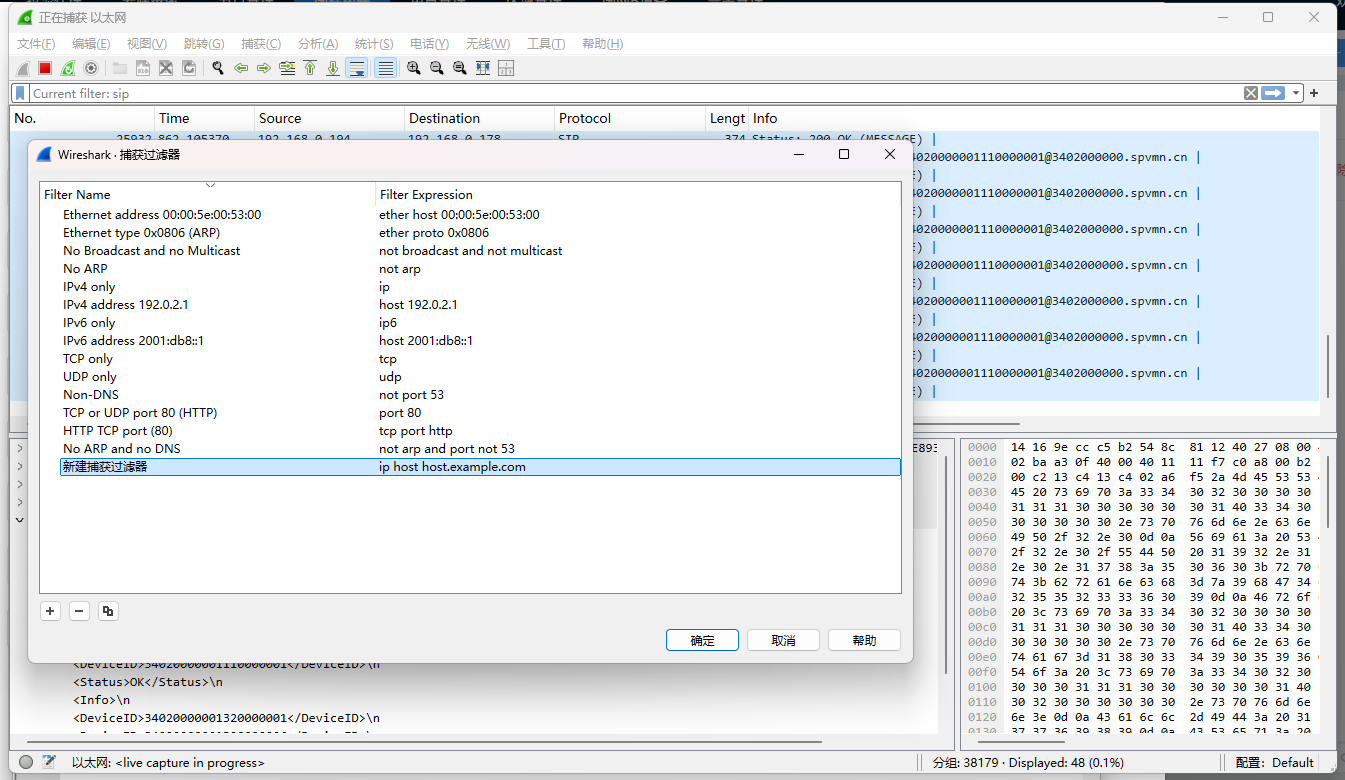Image resolution: width=1345 pixels, height=780 pixels.
Task: Open the display filter history dropdown
Action: (1296, 93)
